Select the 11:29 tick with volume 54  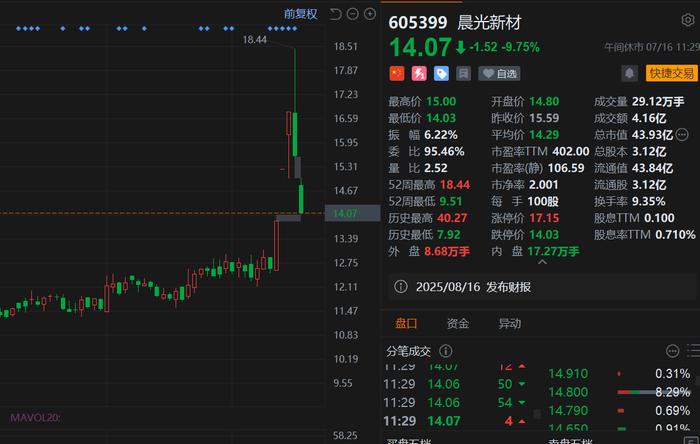tap(454, 403)
